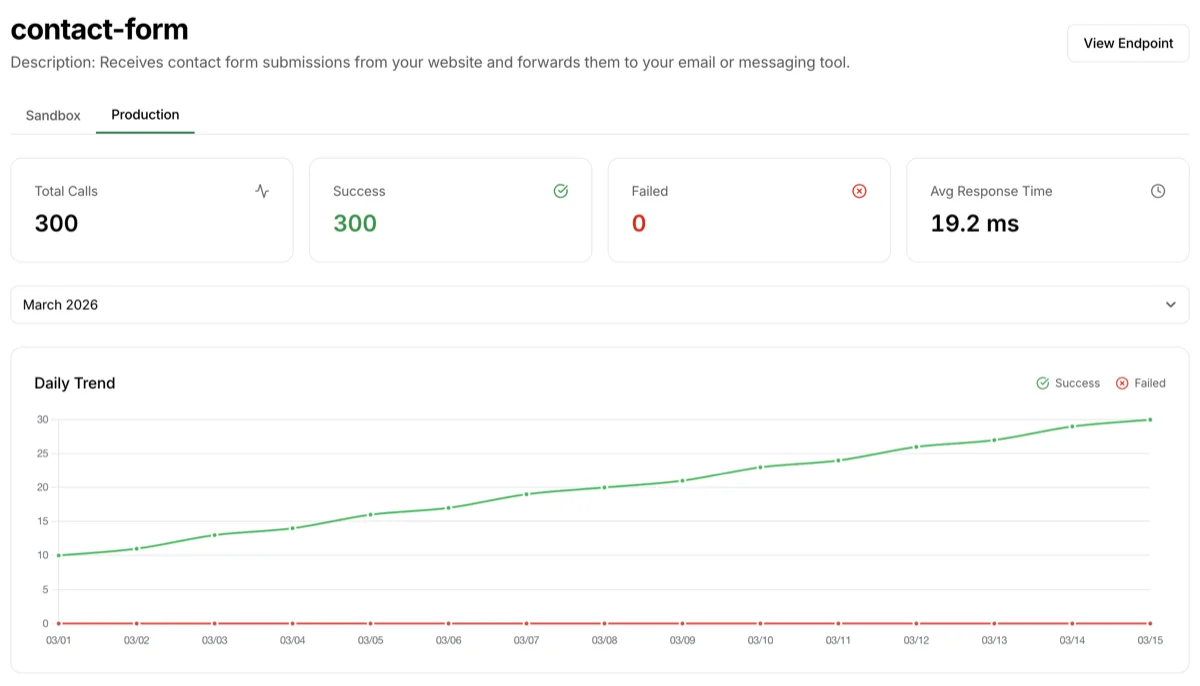Open the March 2026 month dropdown

pos(599,305)
